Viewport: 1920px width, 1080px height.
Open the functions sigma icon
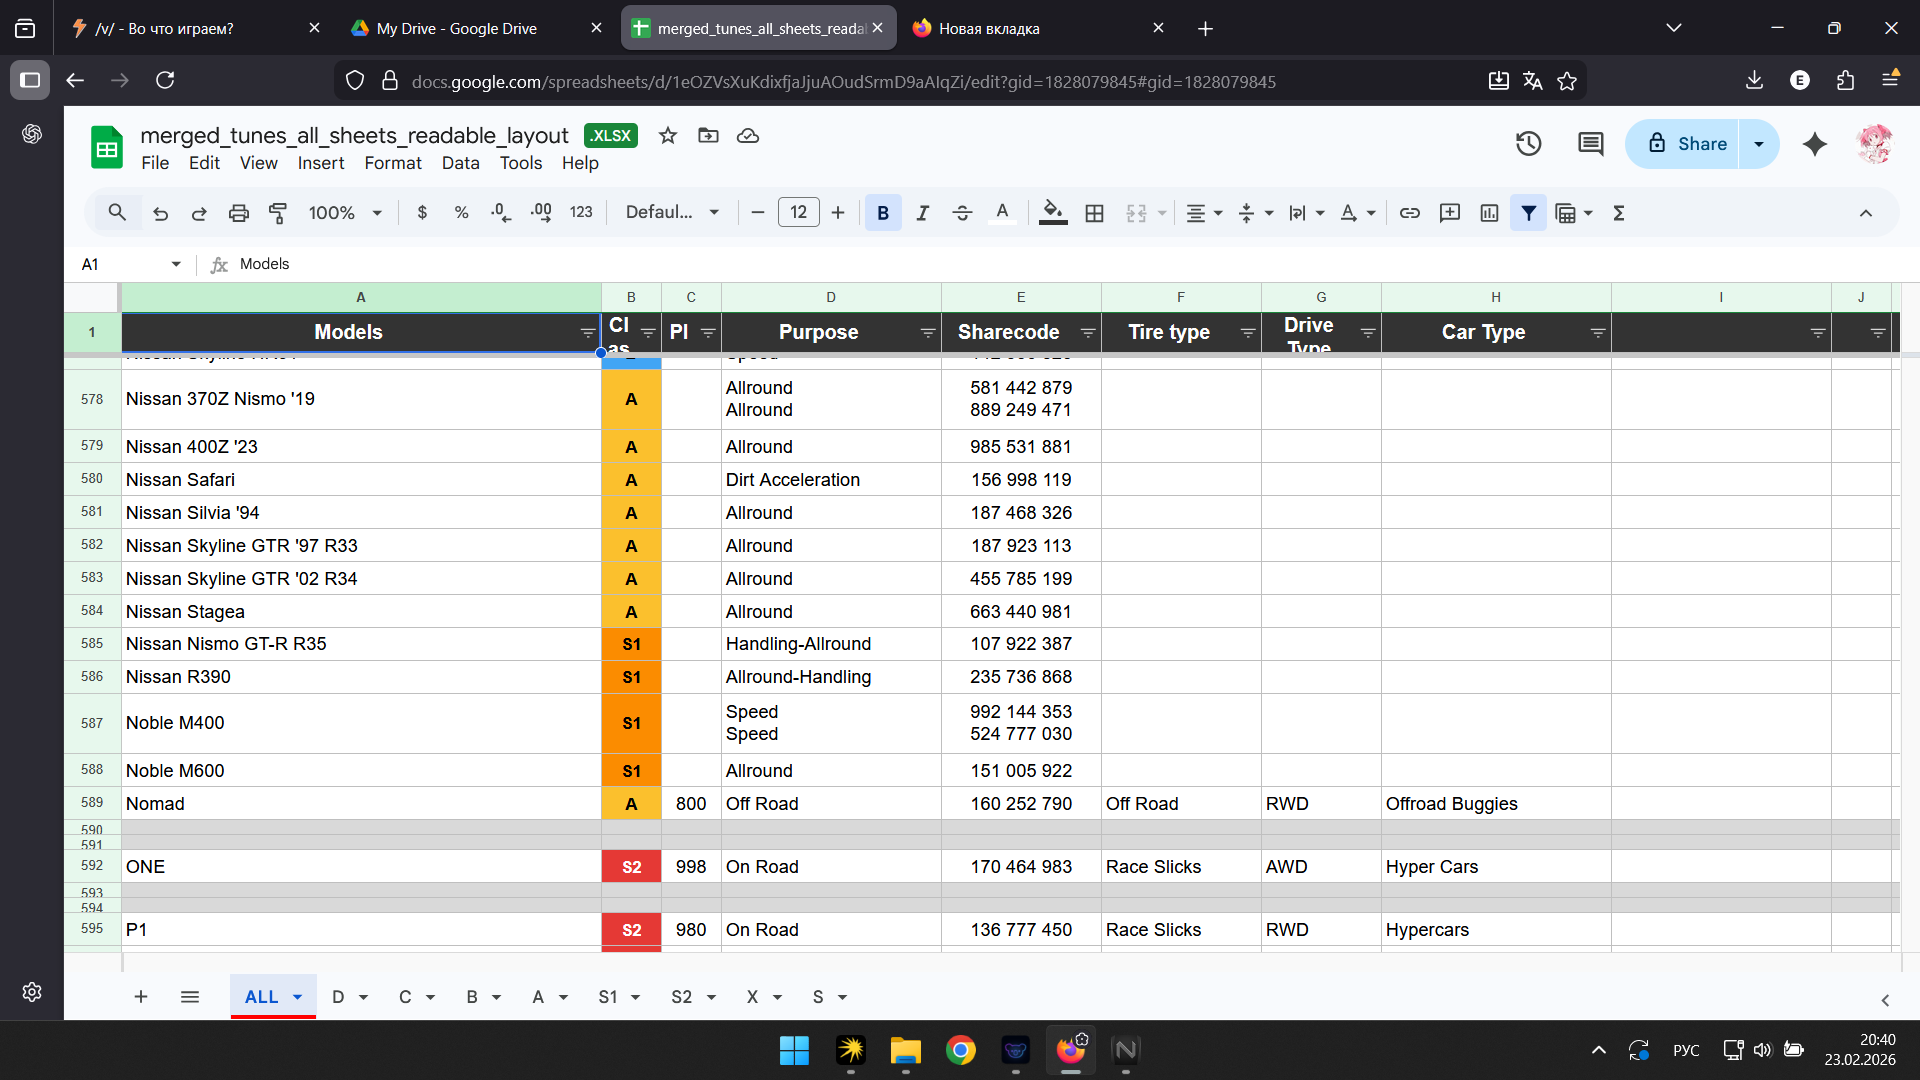click(x=1619, y=213)
